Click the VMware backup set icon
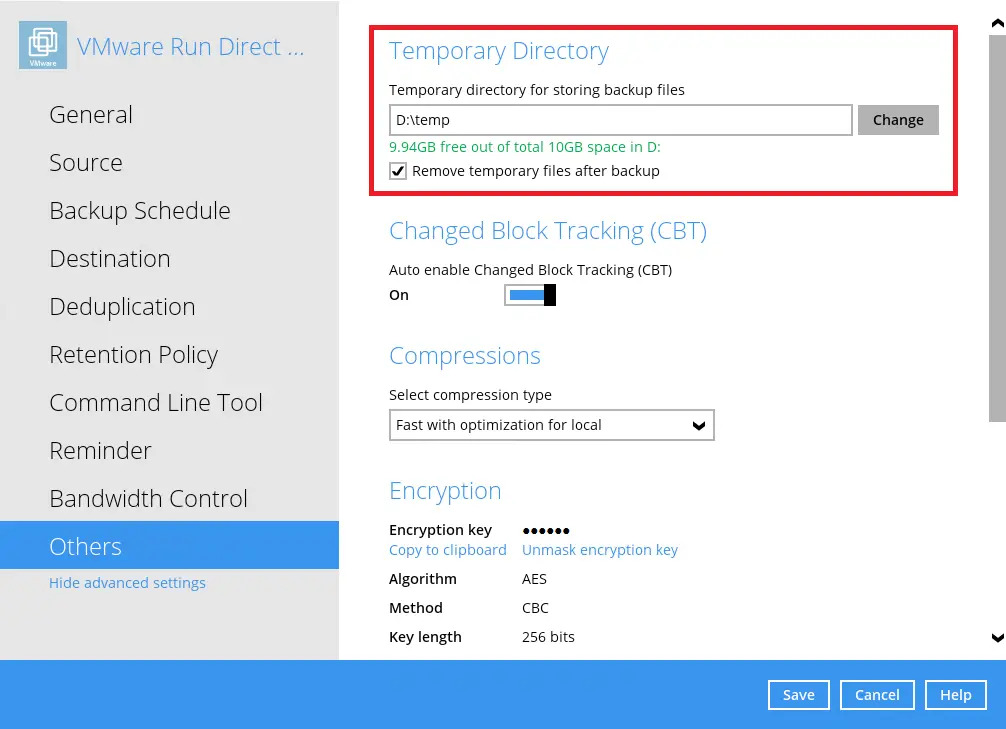The width and height of the screenshot is (1006, 729). coord(43,46)
